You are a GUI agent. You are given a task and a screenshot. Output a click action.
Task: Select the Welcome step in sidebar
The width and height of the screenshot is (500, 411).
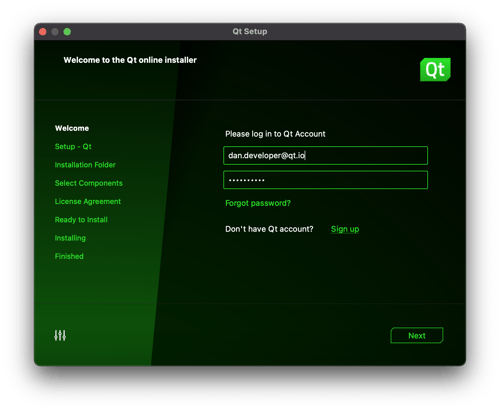coord(72,128)
